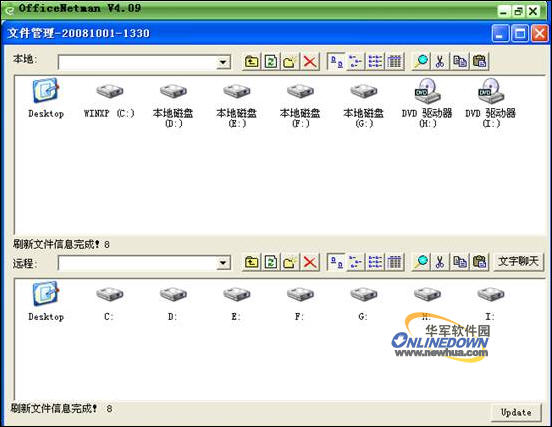Select local 本地磁盘 (D:) drive
Screen dimensions: 552x427
coord(173,105)
